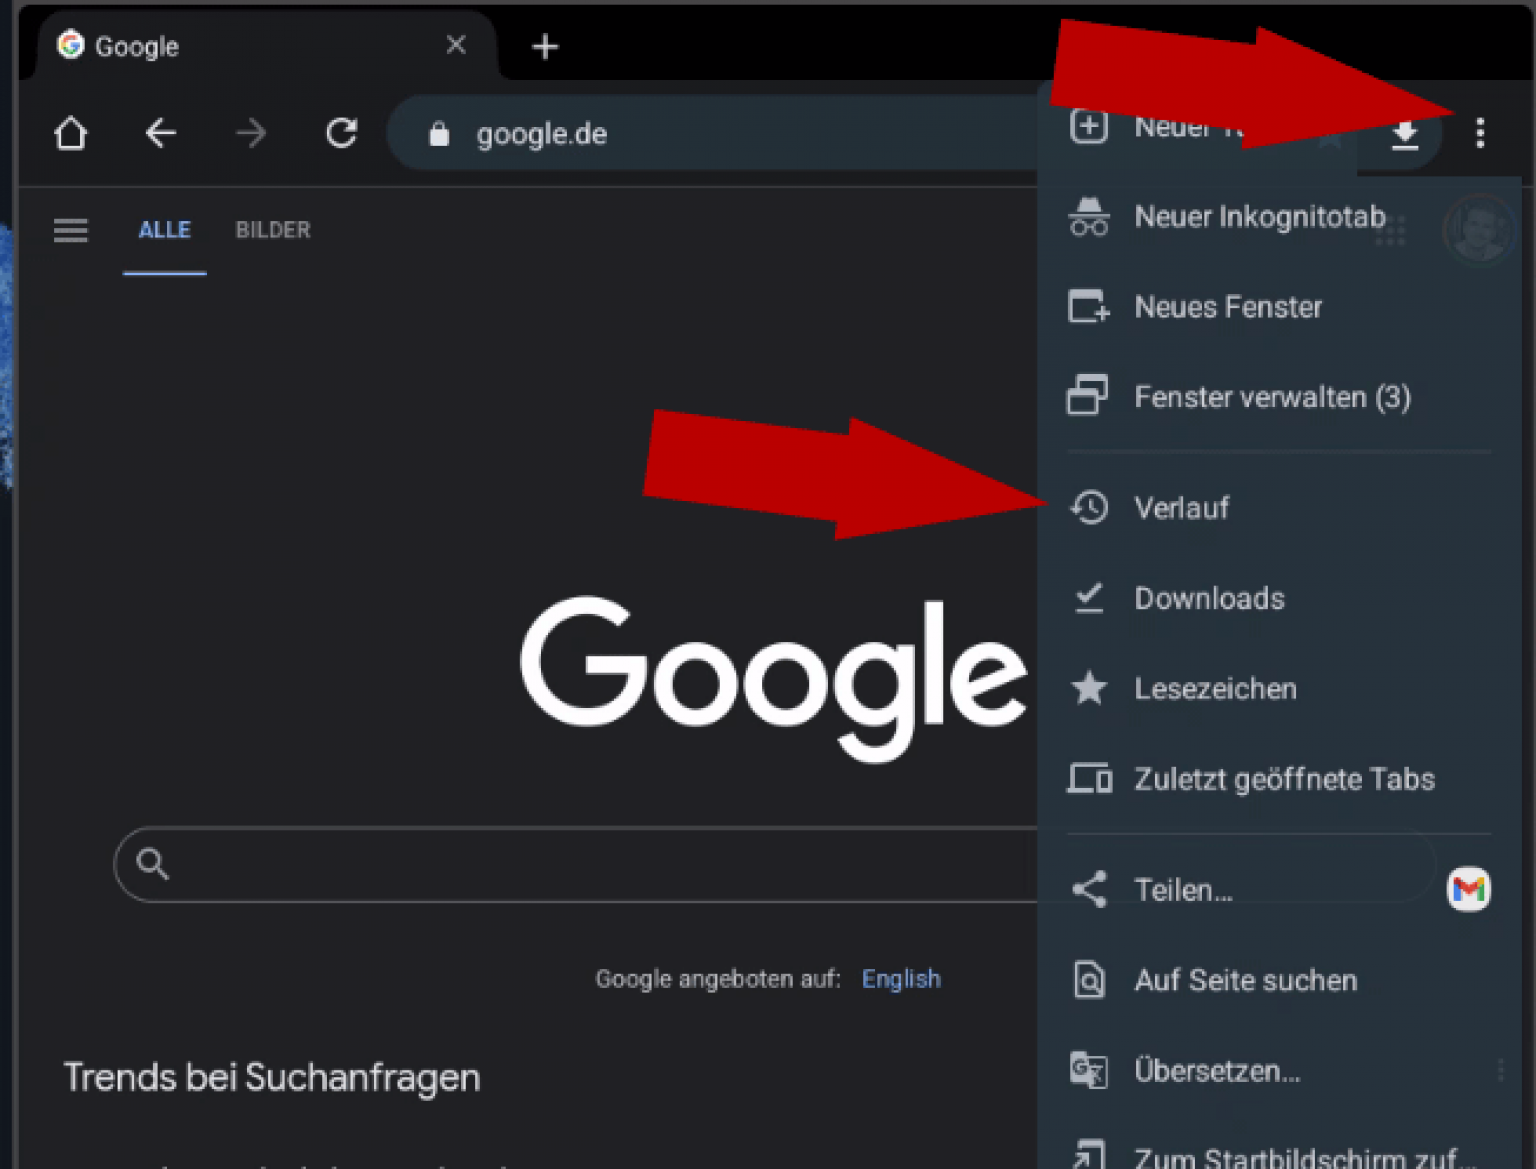
Task: Click the share icon
Action: click(x=1089, y=889)
